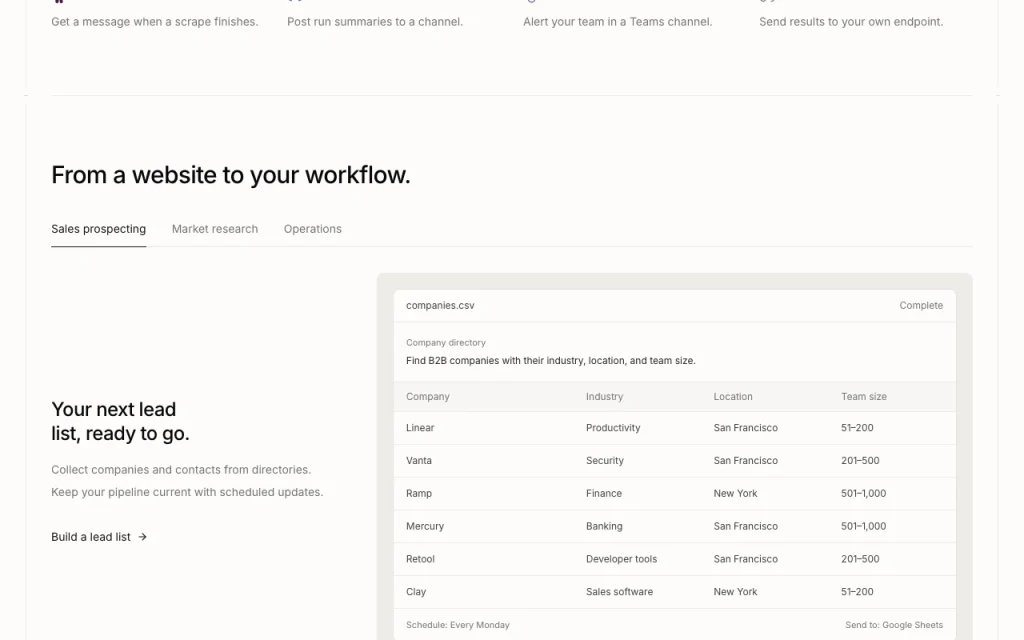This screenshot has height=640, width=1024.
Task: Click the Security industry cell
Action: tap(605, 460)
